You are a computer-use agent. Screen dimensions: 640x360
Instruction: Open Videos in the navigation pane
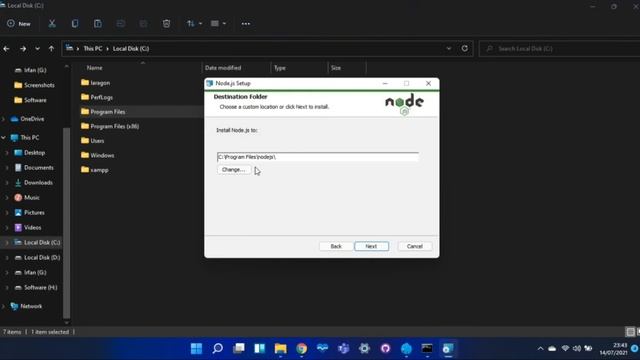28,227
